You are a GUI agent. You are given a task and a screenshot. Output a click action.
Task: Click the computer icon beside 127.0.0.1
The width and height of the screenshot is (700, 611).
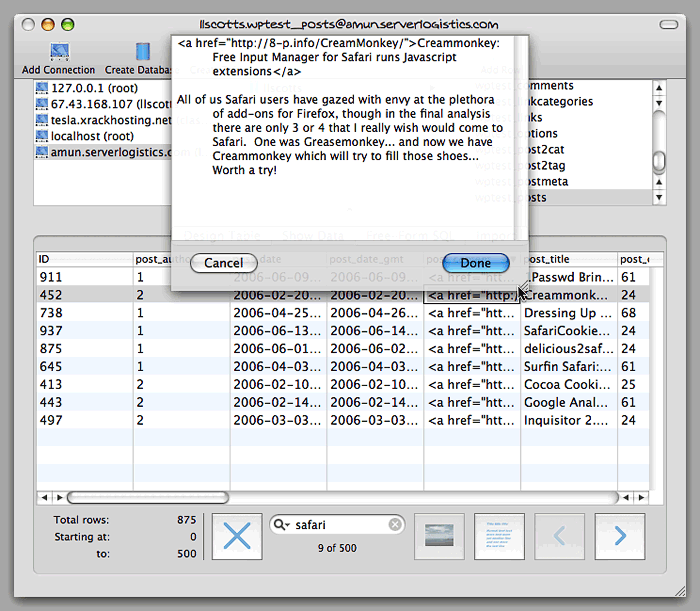pyautogui.click(x=42, y=87)
